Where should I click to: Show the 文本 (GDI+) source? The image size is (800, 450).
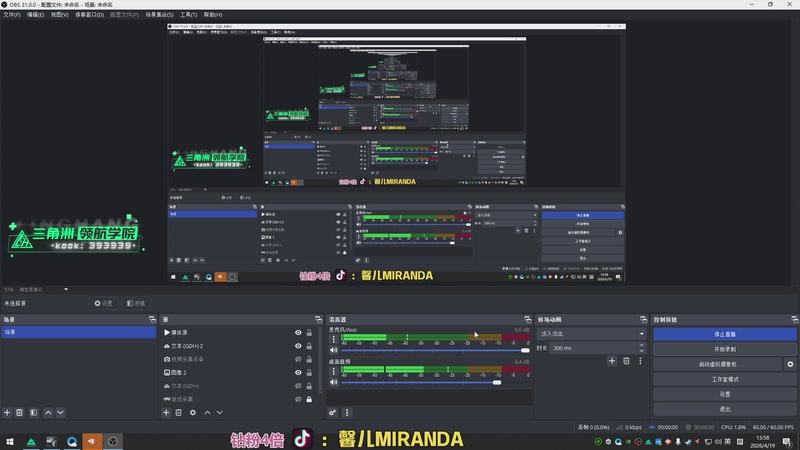298,386
